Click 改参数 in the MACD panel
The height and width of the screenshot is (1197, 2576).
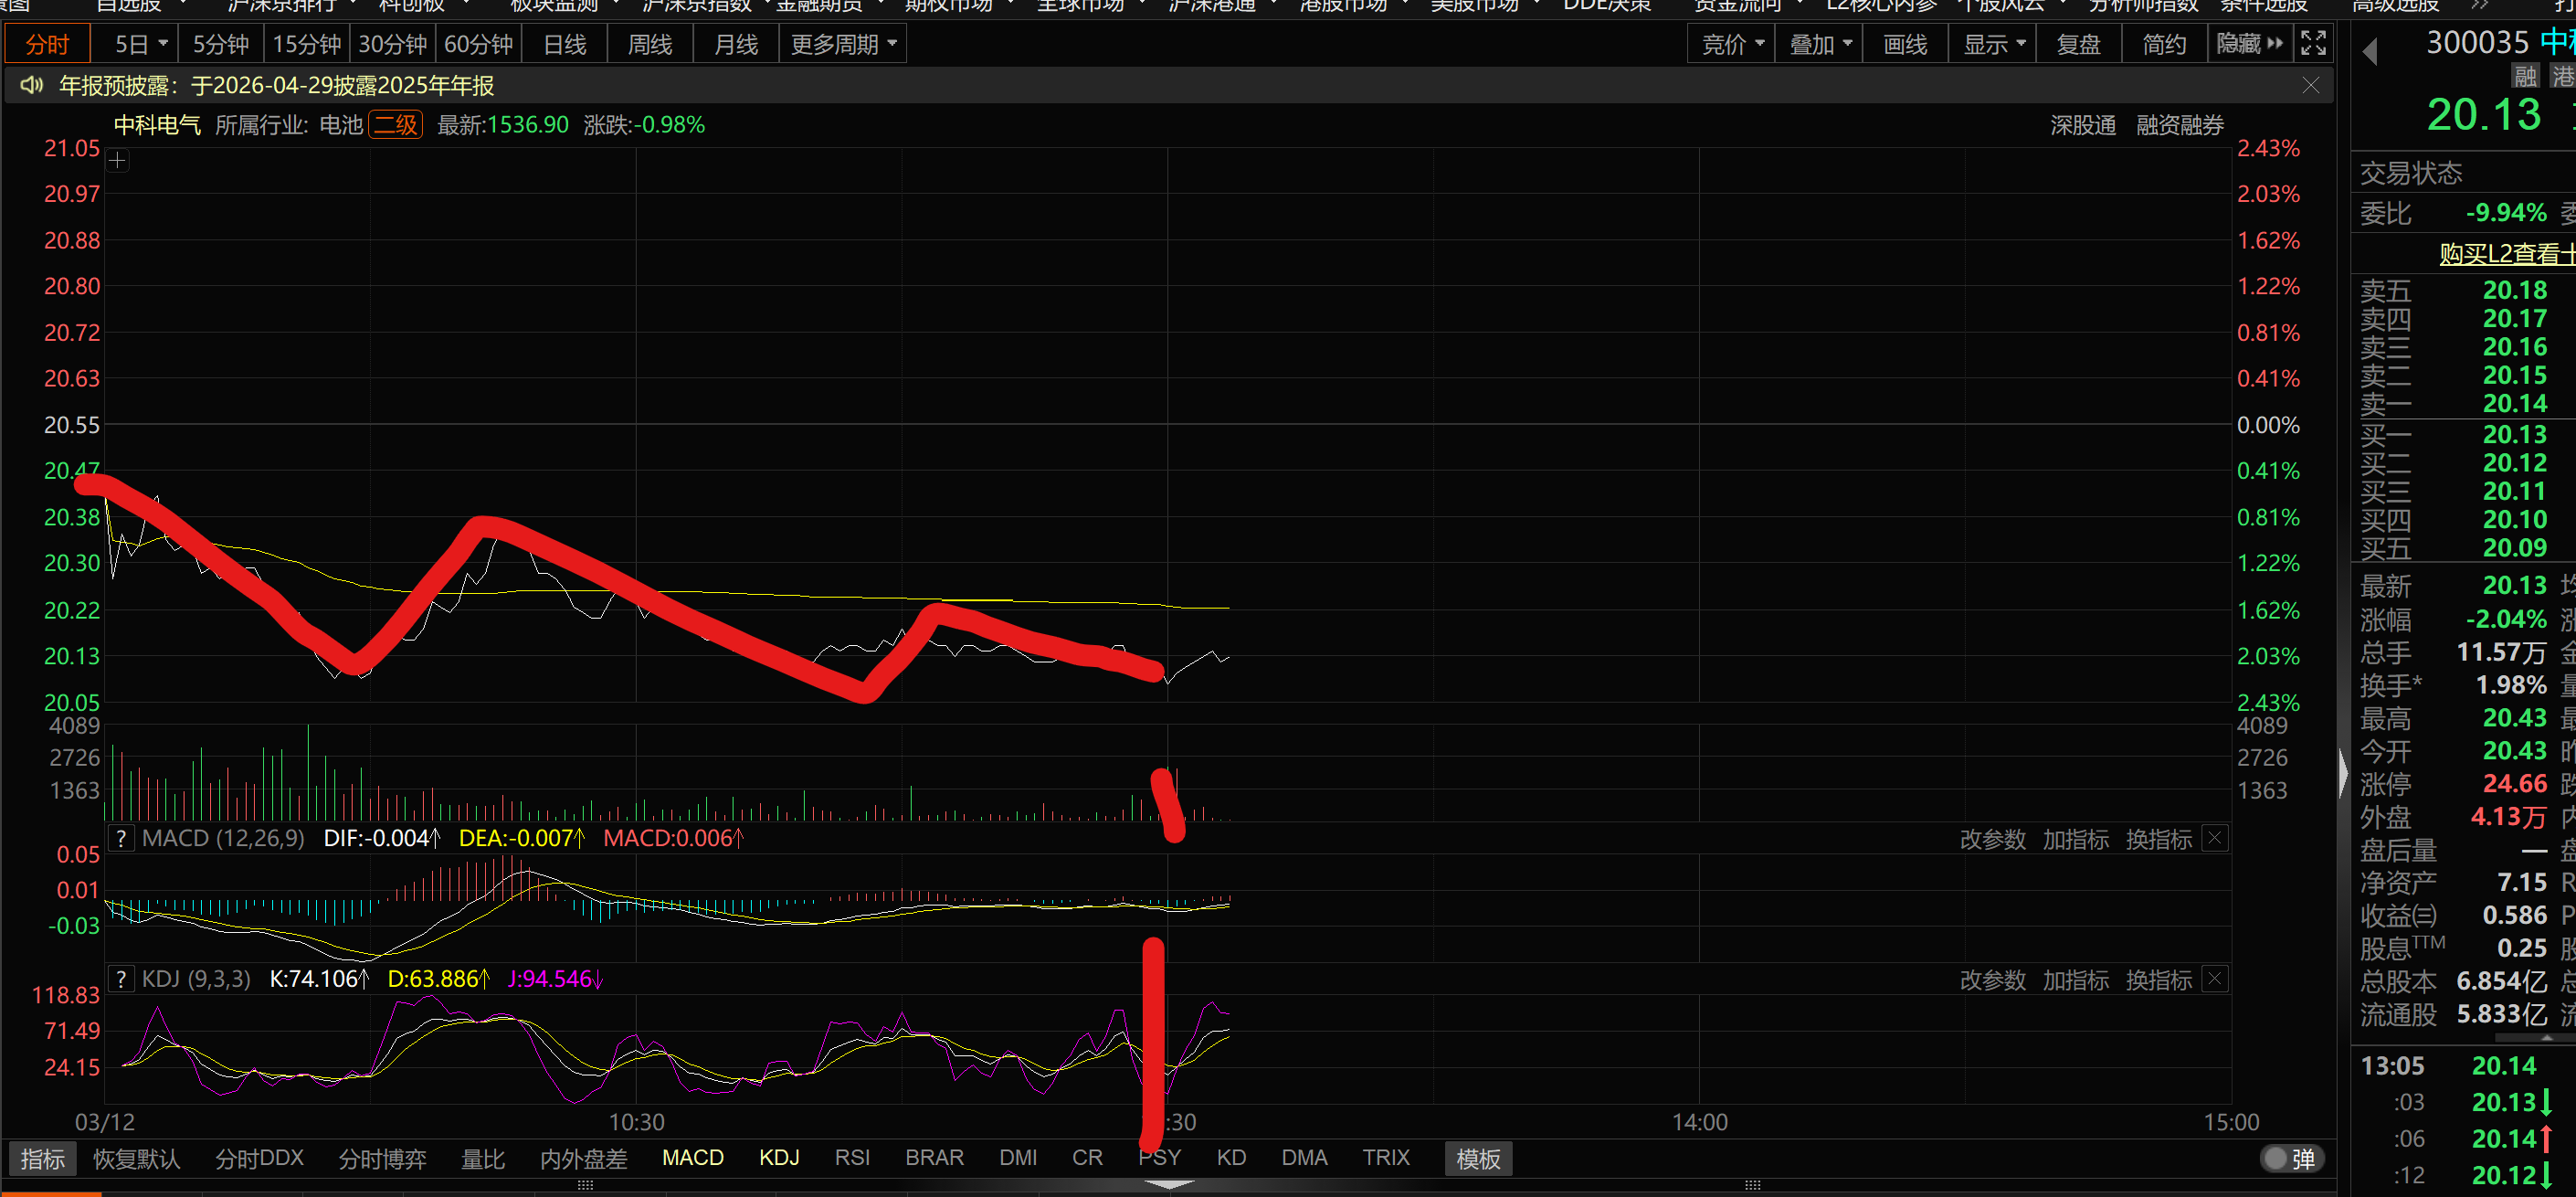pyautogui.click(x=1992, y=839)
